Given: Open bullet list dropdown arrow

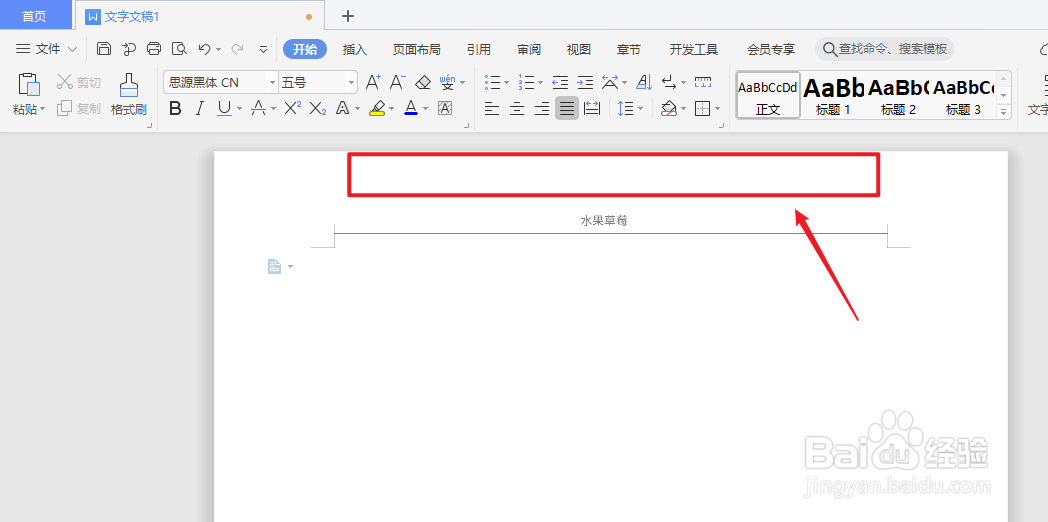Looking at the screenshot, I should 506,83.
